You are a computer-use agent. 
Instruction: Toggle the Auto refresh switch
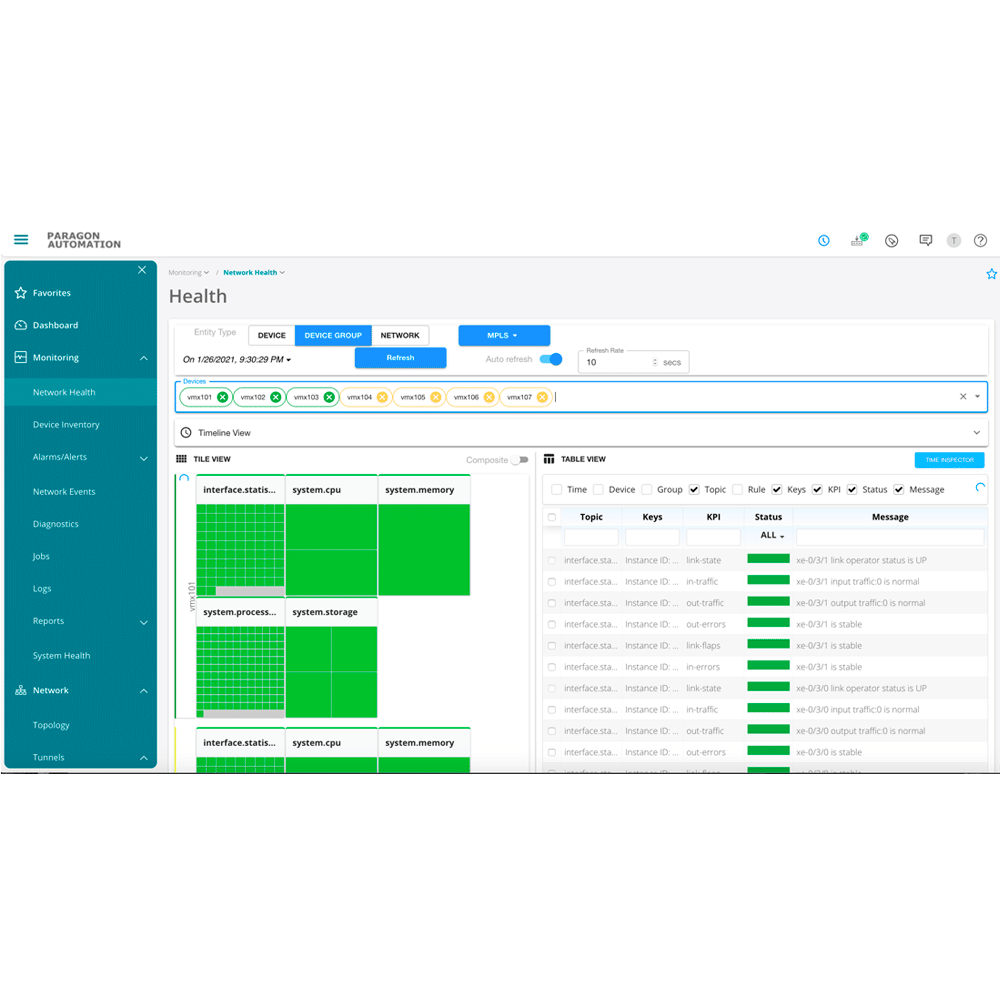(551, 359)
